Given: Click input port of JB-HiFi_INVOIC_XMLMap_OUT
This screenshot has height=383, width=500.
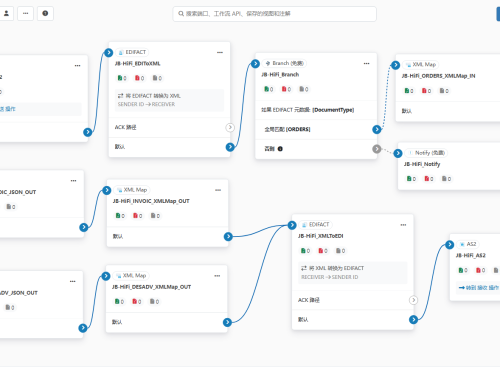Looking at the screenshot, I should [x=107, y=190].
